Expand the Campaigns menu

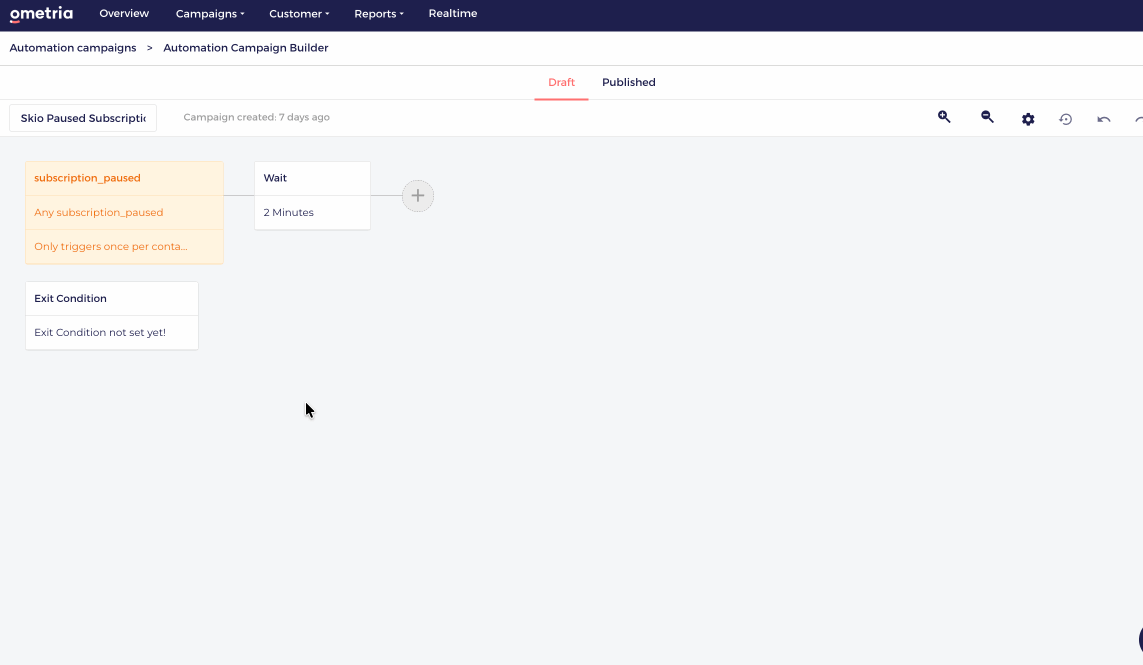click(210, 14)
